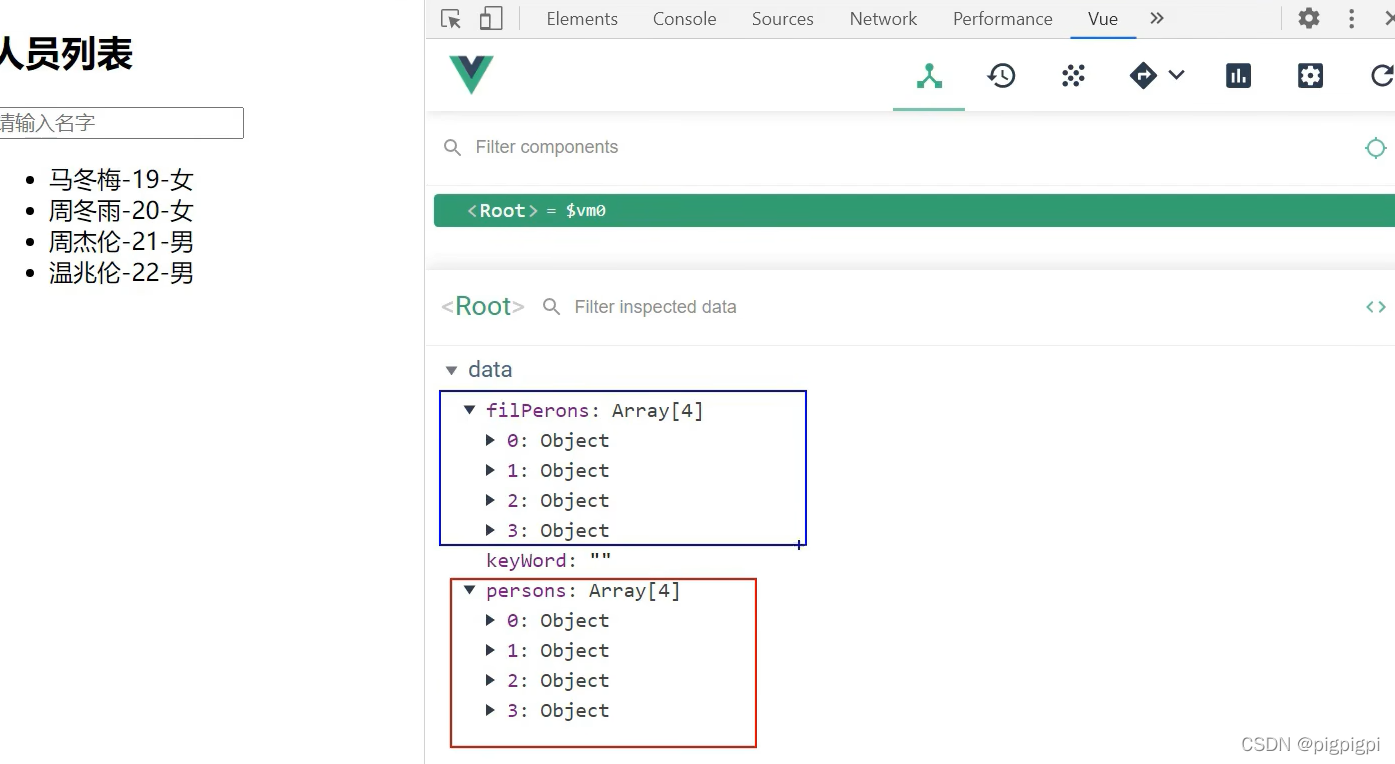
Task: Click the 人员列表 heading
Action: pyautogui.click(x=66, y=54)
